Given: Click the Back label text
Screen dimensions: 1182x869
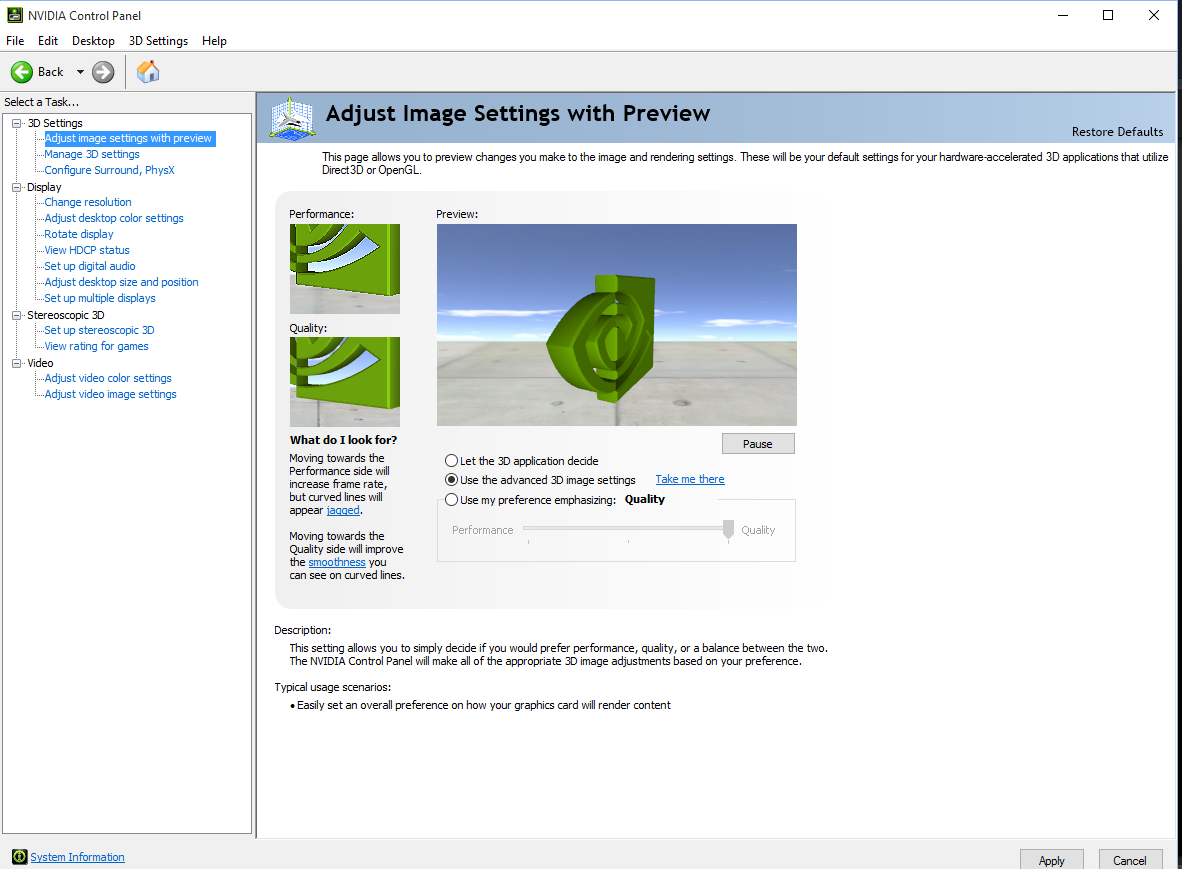Looking at the screenshot, I should point(51,72).
